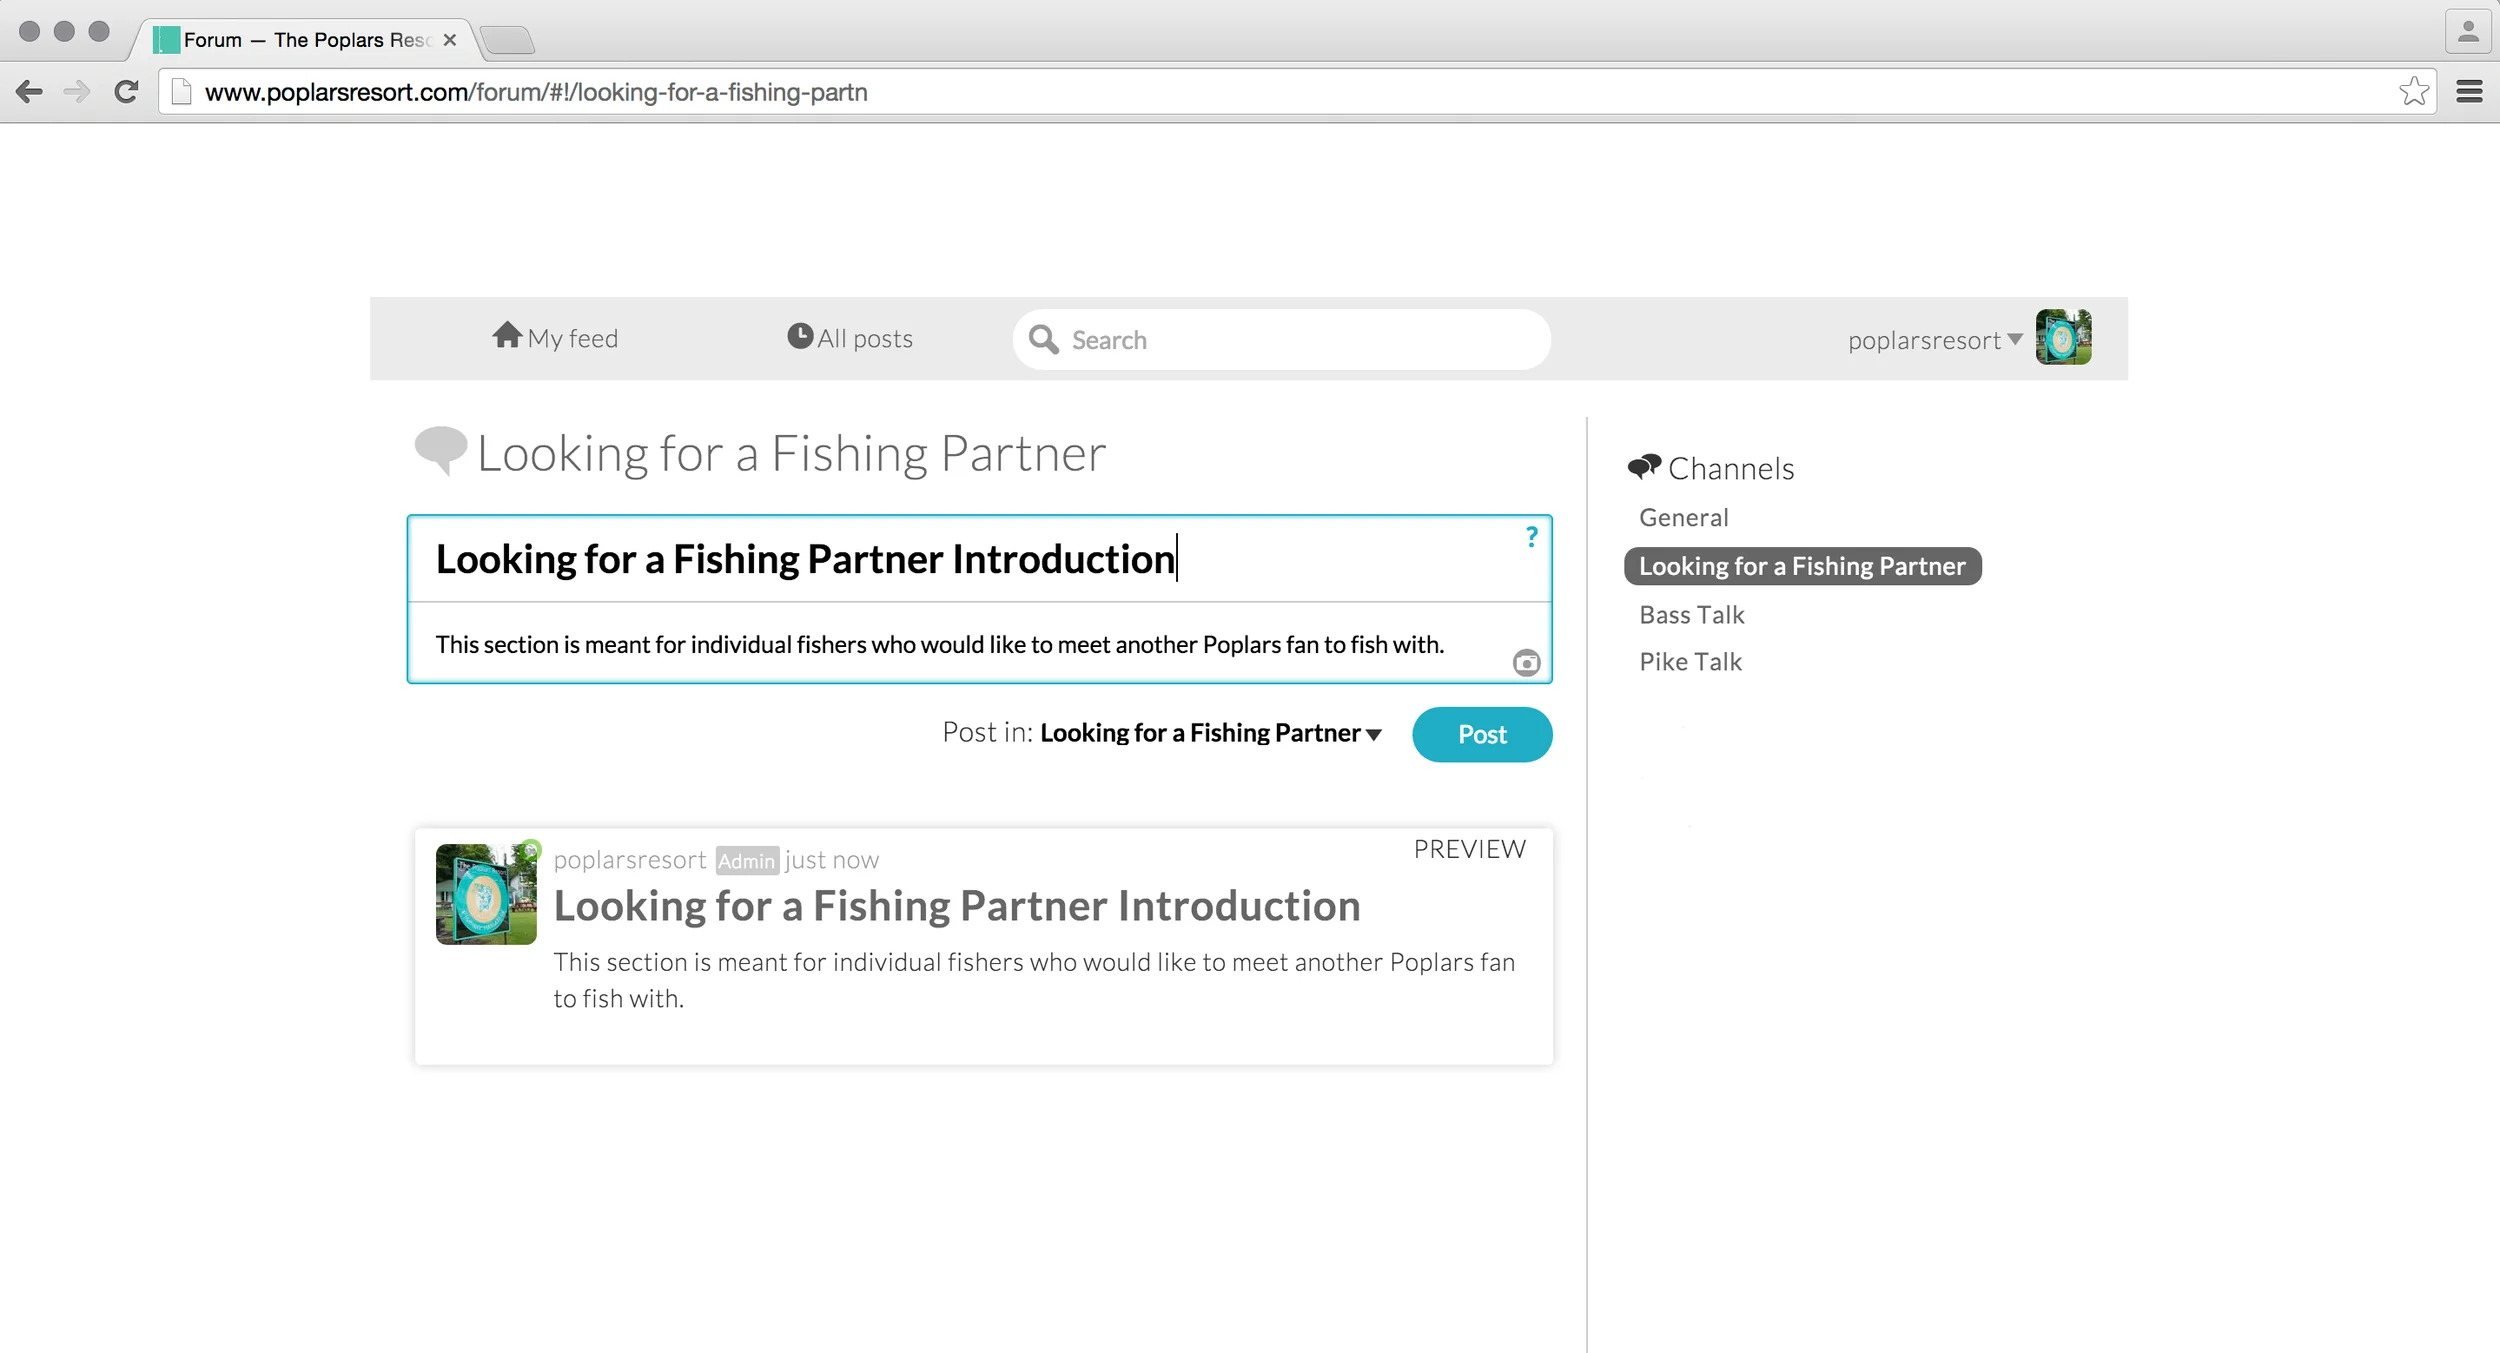Click the Search input field
The height and width of the screenshot is (1353, 2500).
pos(1300,340)
